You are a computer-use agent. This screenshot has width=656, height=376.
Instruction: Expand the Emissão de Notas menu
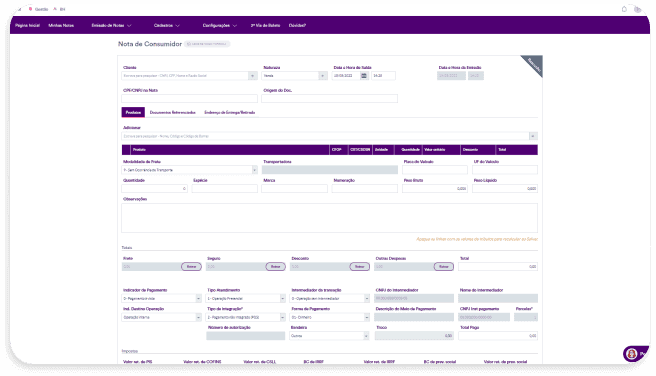(111, 26)
